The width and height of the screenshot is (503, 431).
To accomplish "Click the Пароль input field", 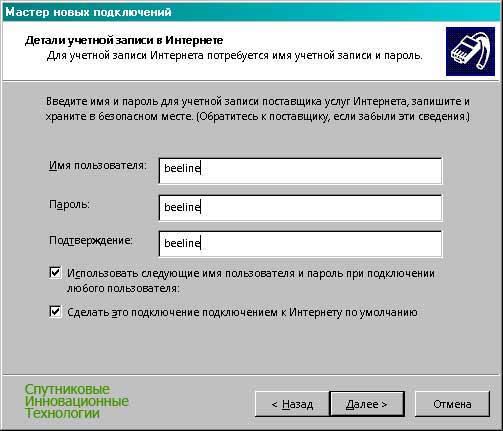I will point(300,208).
